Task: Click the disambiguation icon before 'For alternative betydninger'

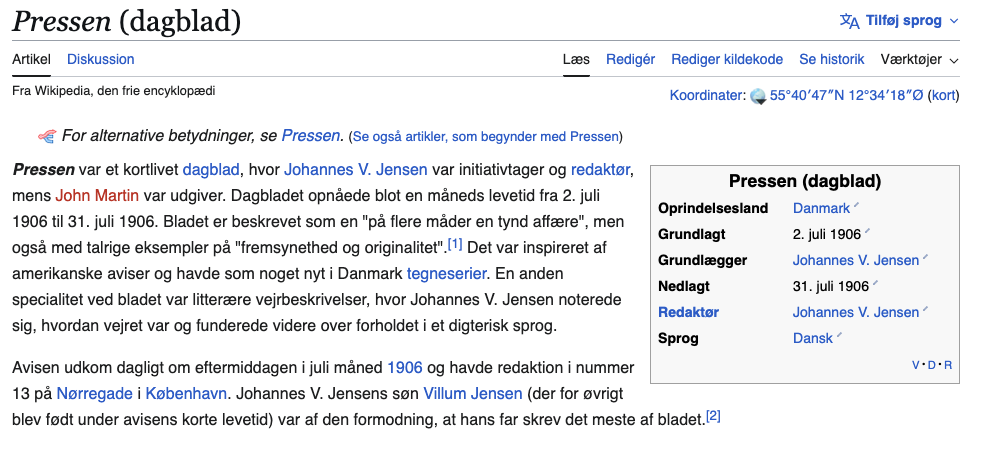Action: click(46, 136)
